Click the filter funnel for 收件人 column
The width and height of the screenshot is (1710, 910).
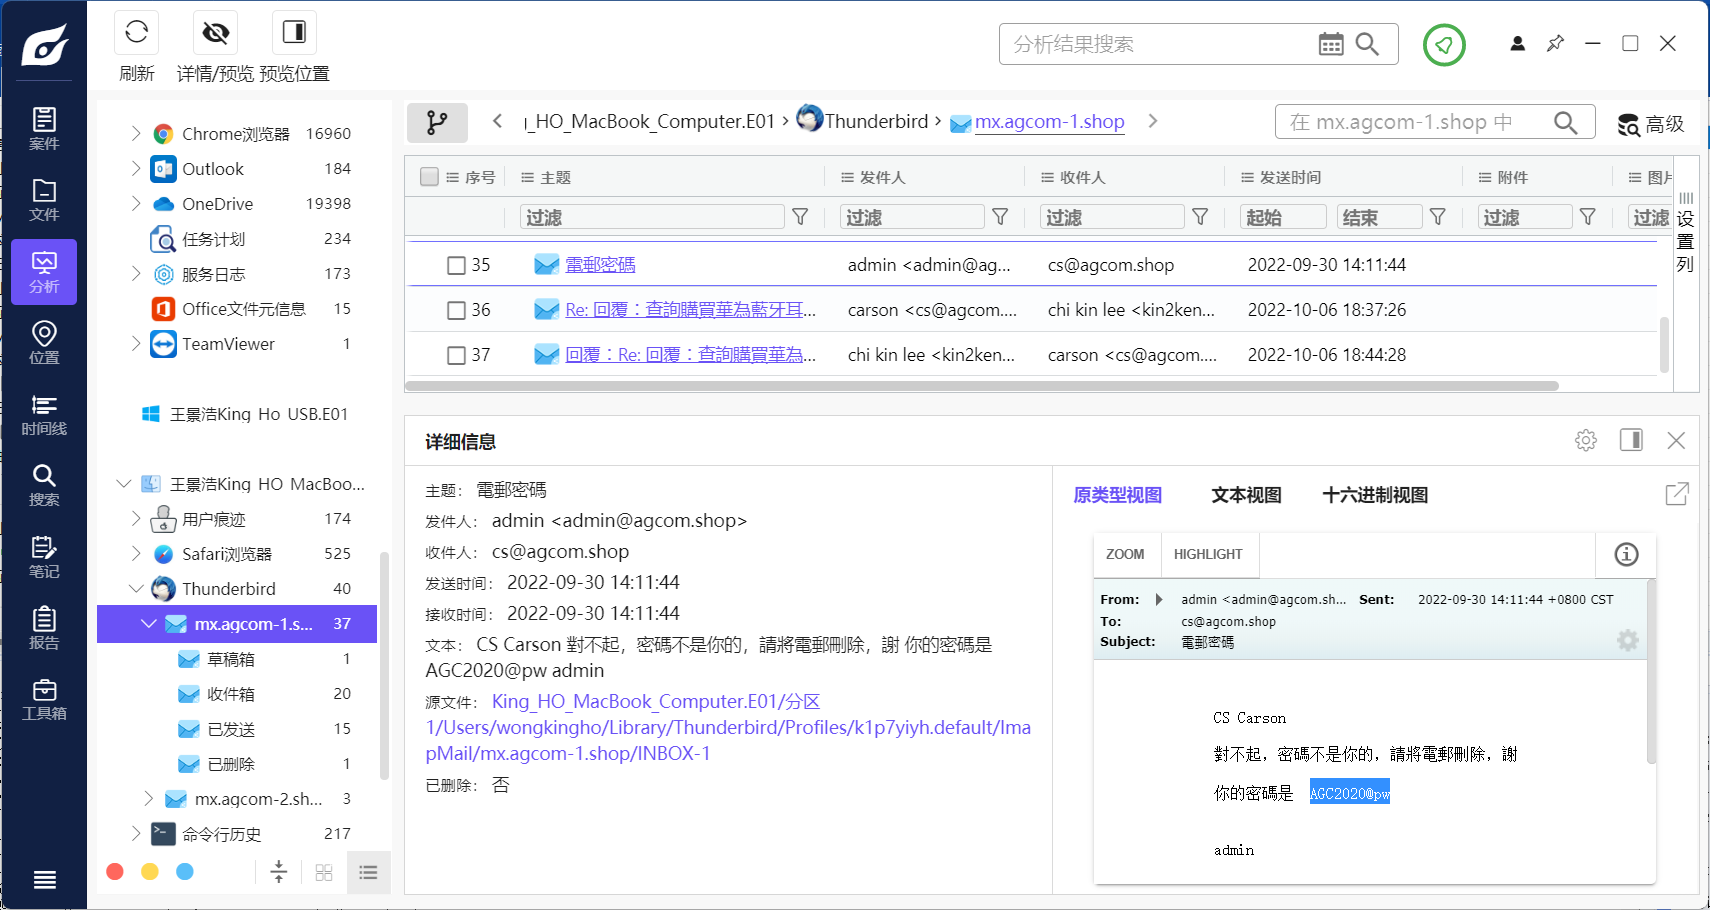(1200, 217)
